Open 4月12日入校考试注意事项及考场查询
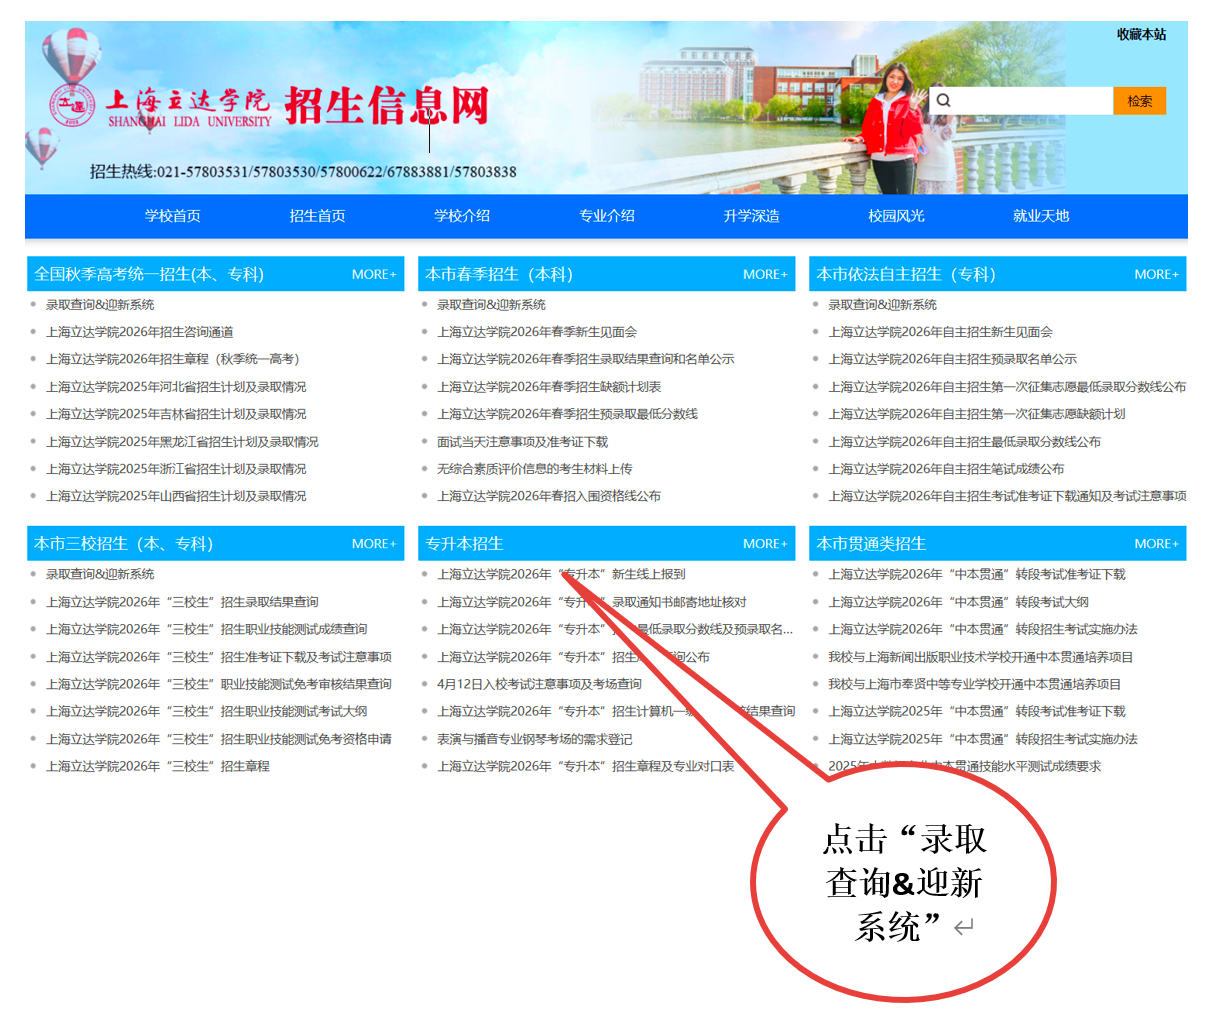Image resolution: width=1218 pixels, height=1029 pixels. [539, 684]
